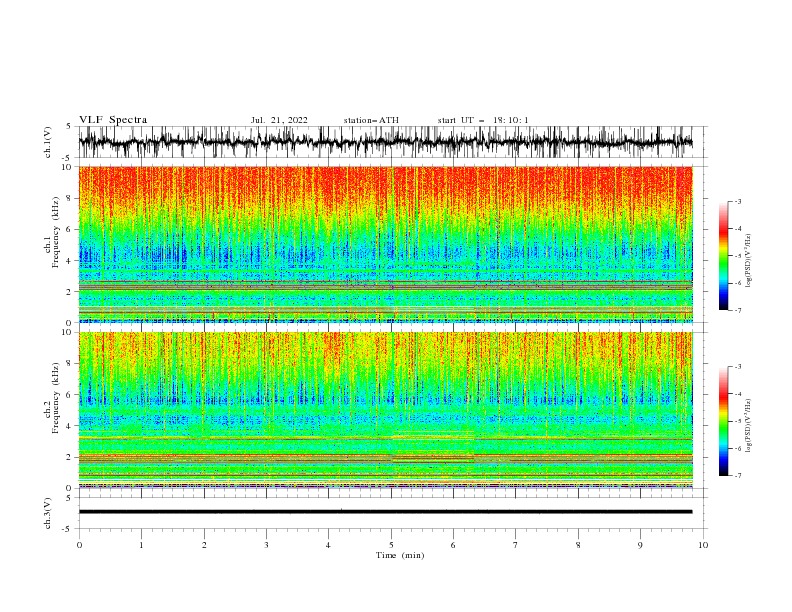The image size is (792, 612).
Task: Select the ch.2 "Frequency (kHz)" axis label
Action: pyautogui.click(x=56, y=398)
